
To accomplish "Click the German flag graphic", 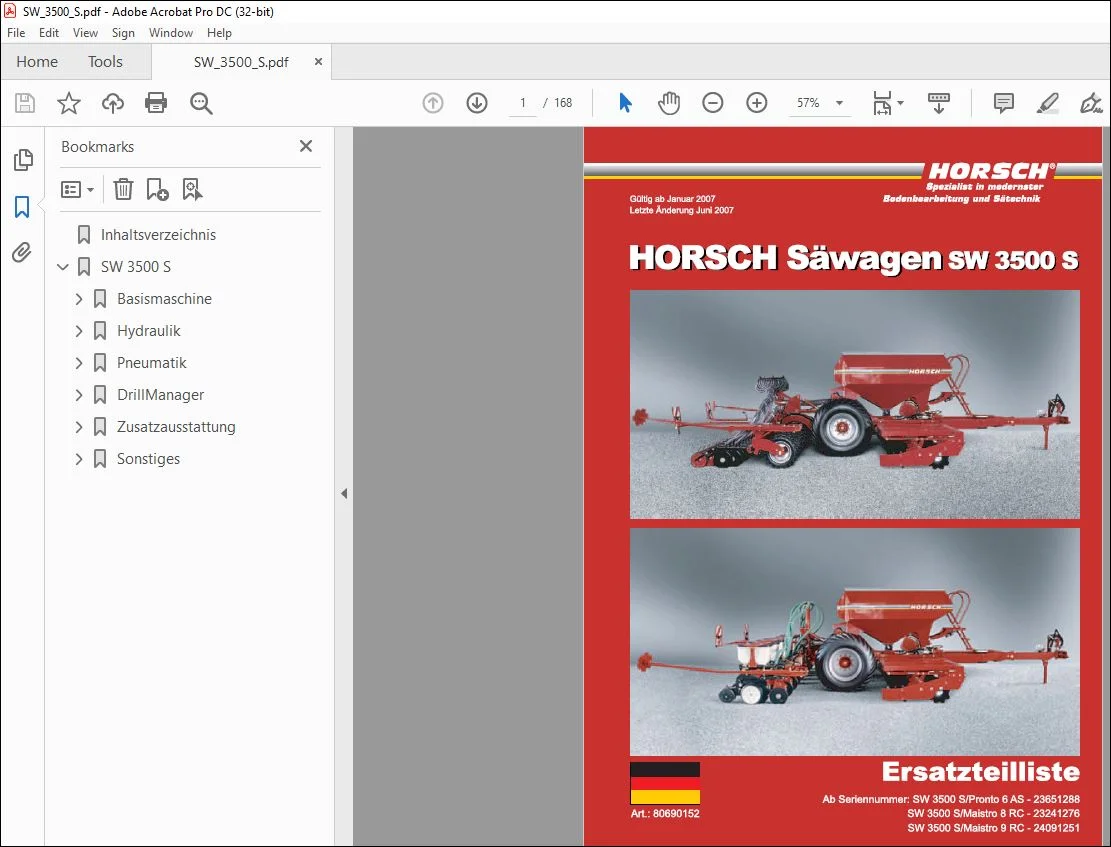I will [x=665, y=783].
